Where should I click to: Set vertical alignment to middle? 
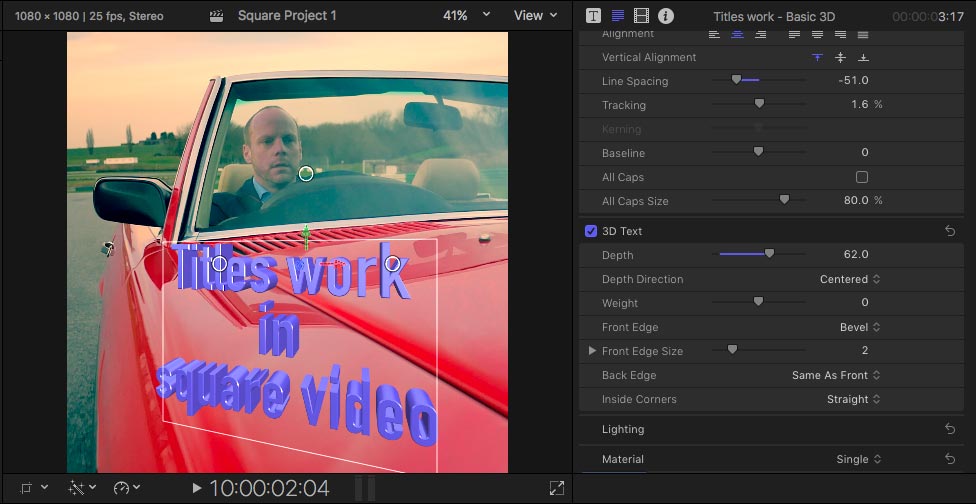pos(840,57)
